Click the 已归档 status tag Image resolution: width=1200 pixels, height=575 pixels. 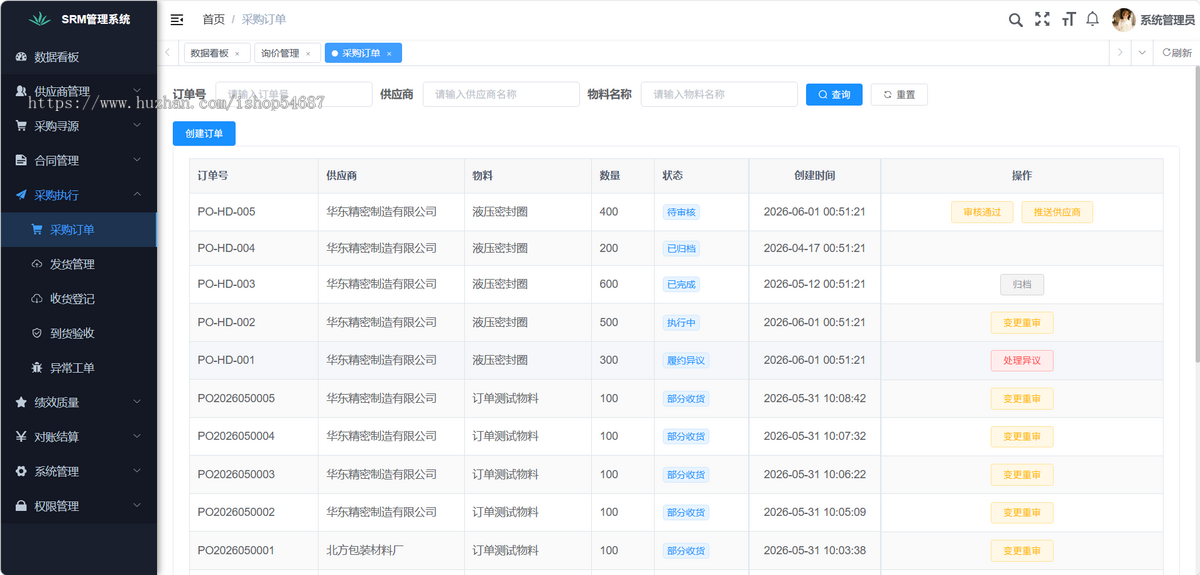[682, 248]
